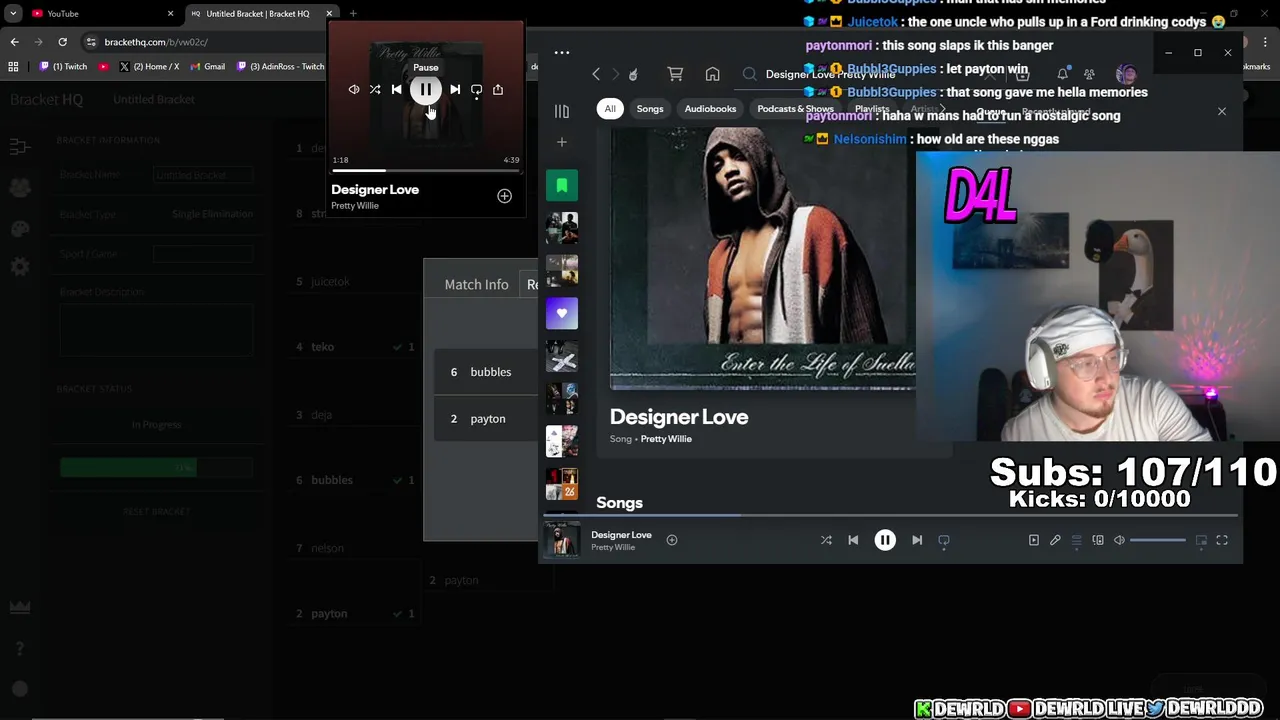Add Designer Love to Liked Songs in bar
Viewport: 1280px width, 720px height.
672,540
